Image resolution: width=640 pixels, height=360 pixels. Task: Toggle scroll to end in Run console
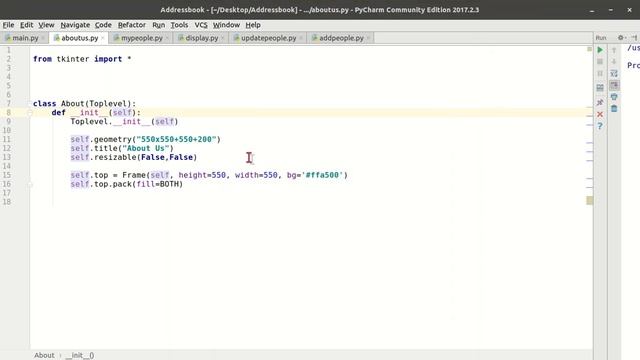(614, 85)
